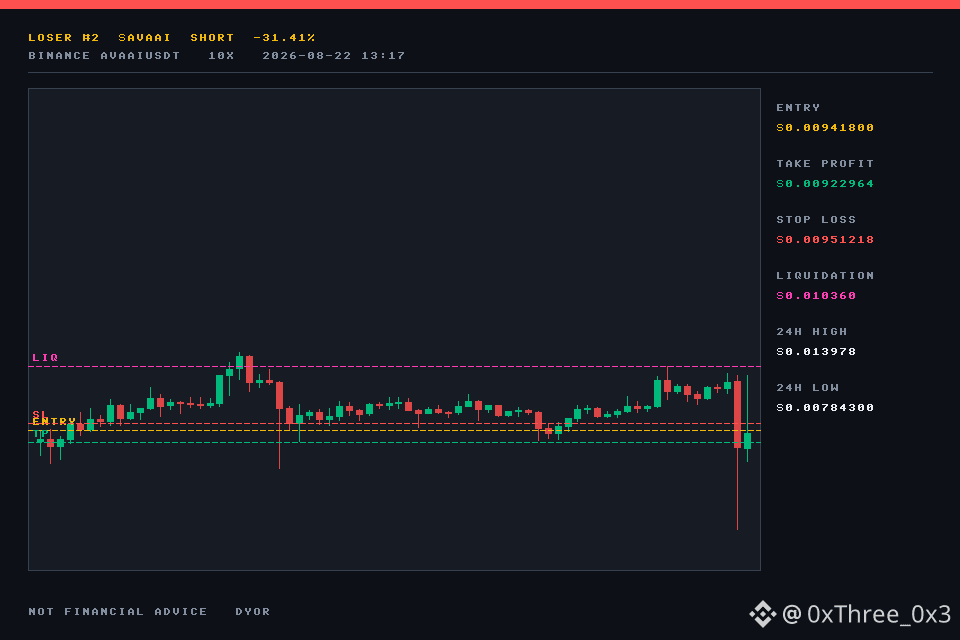Click the 'TAKE PROFIT' heading

[825, 164]
